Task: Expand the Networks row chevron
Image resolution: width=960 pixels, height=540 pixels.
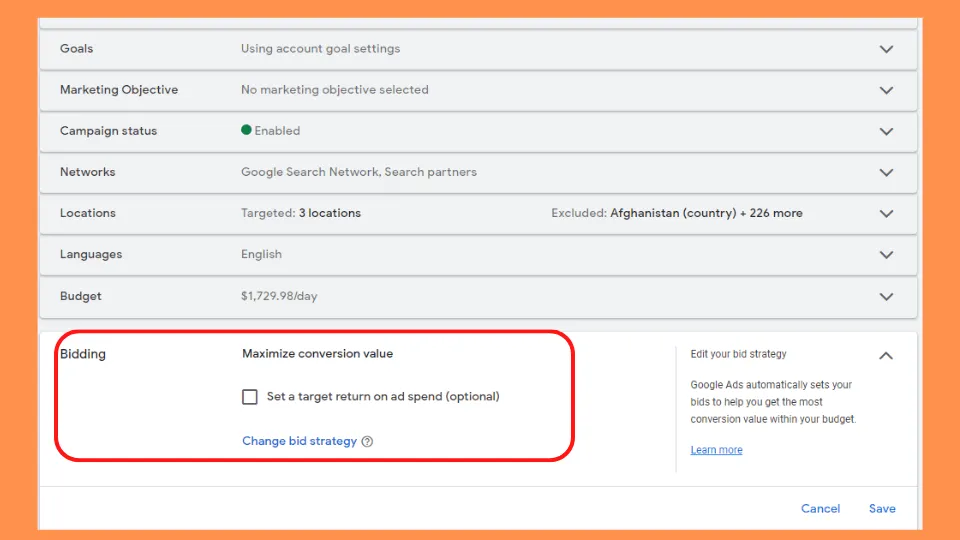Action: [x=886, y=173]
